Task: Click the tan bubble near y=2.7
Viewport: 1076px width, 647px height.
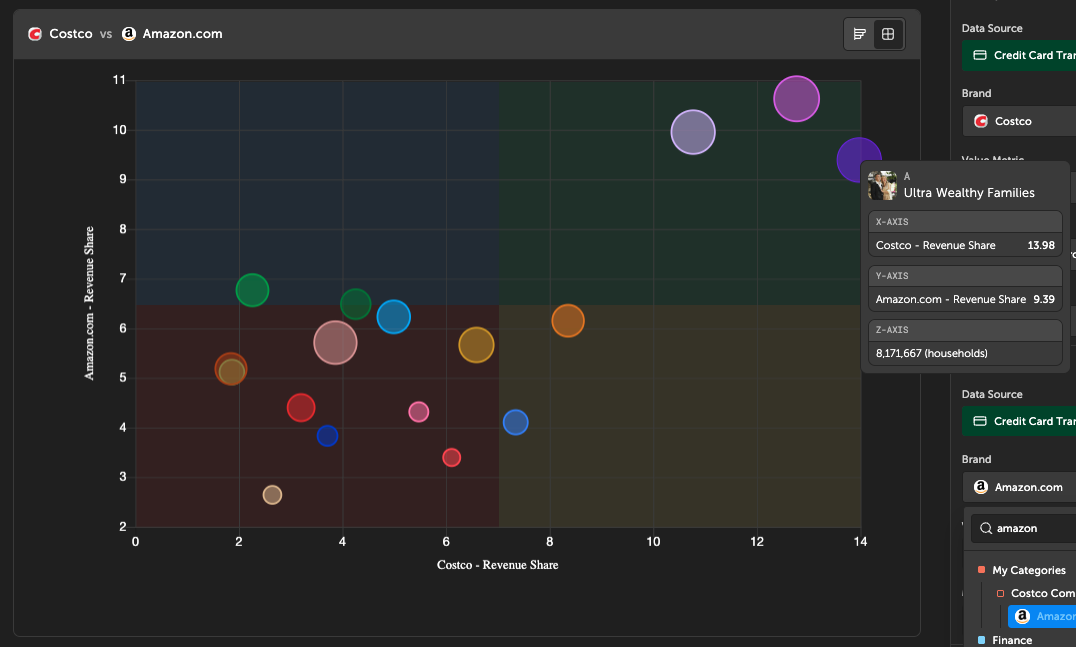Action: click(272, 495)
